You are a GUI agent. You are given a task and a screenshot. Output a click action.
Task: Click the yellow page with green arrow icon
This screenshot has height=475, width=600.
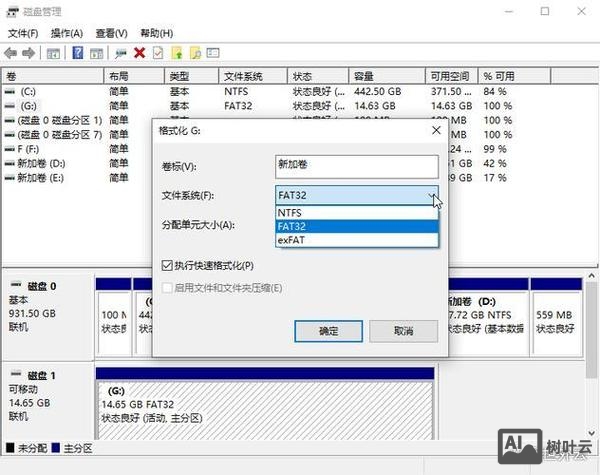[177, 53]
